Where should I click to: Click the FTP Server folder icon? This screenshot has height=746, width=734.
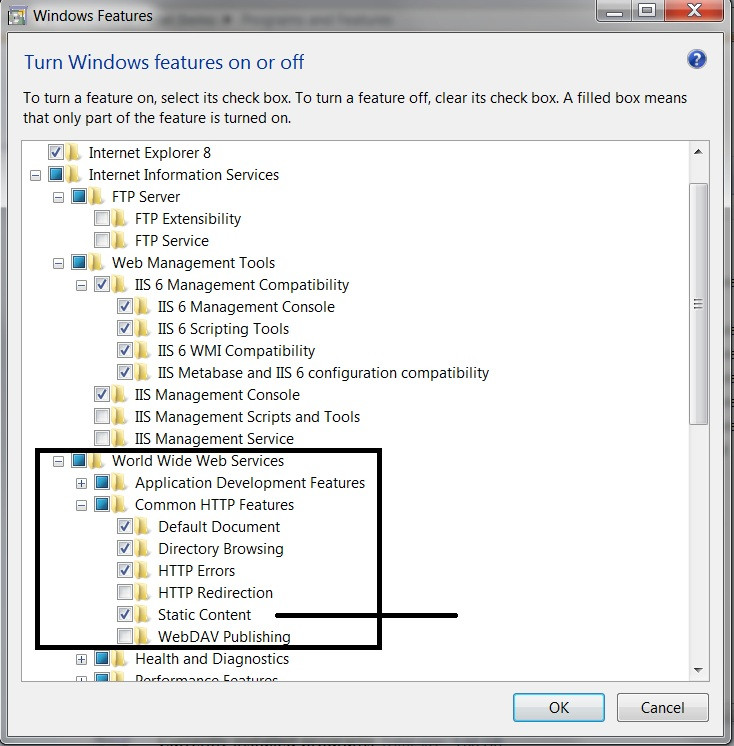click(x=97, y=196)
